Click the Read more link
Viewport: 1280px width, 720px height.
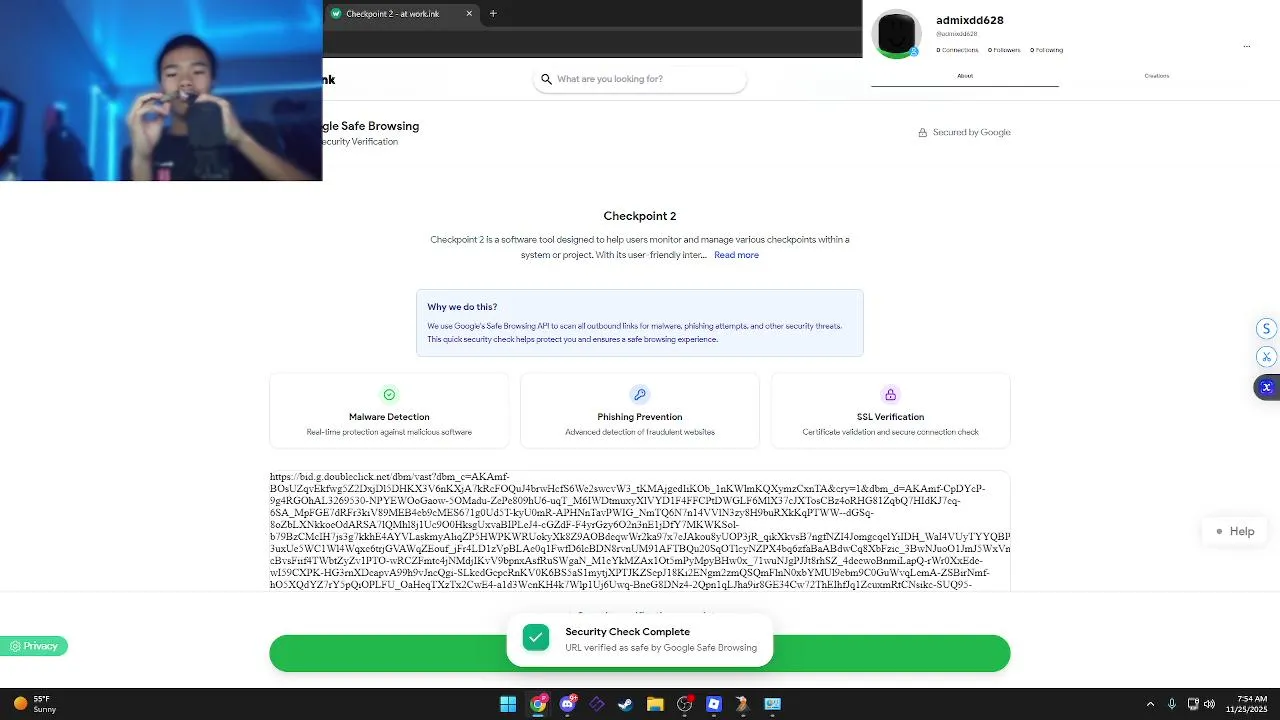click(736, 255)
